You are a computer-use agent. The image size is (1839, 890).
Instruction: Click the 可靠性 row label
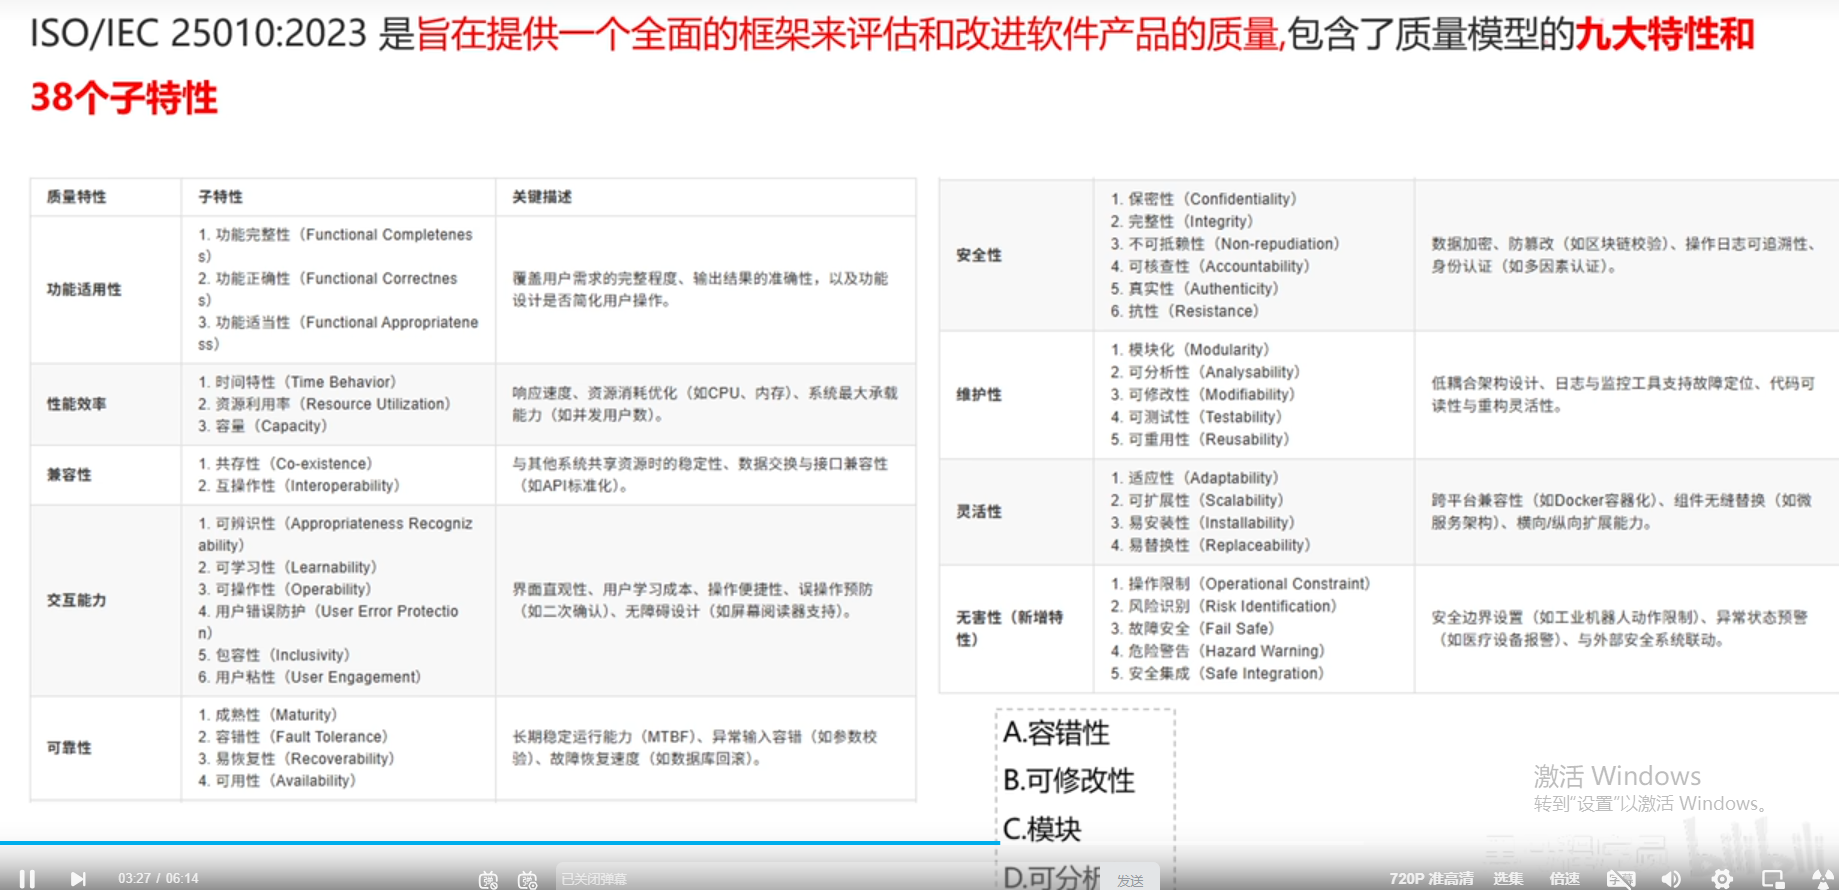pos(69,747)
